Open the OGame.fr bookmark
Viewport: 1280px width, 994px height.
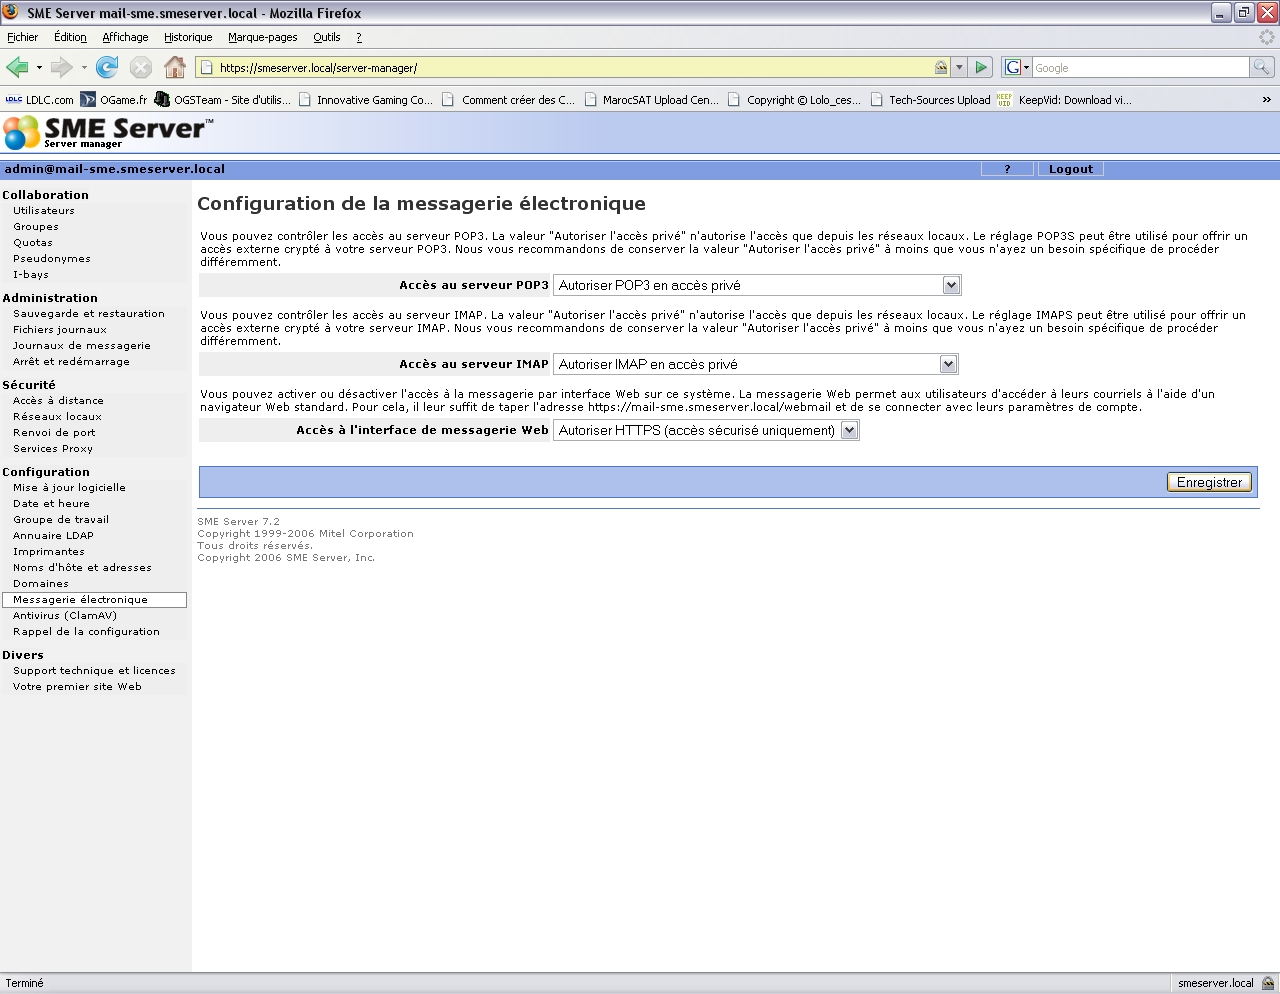114,100
